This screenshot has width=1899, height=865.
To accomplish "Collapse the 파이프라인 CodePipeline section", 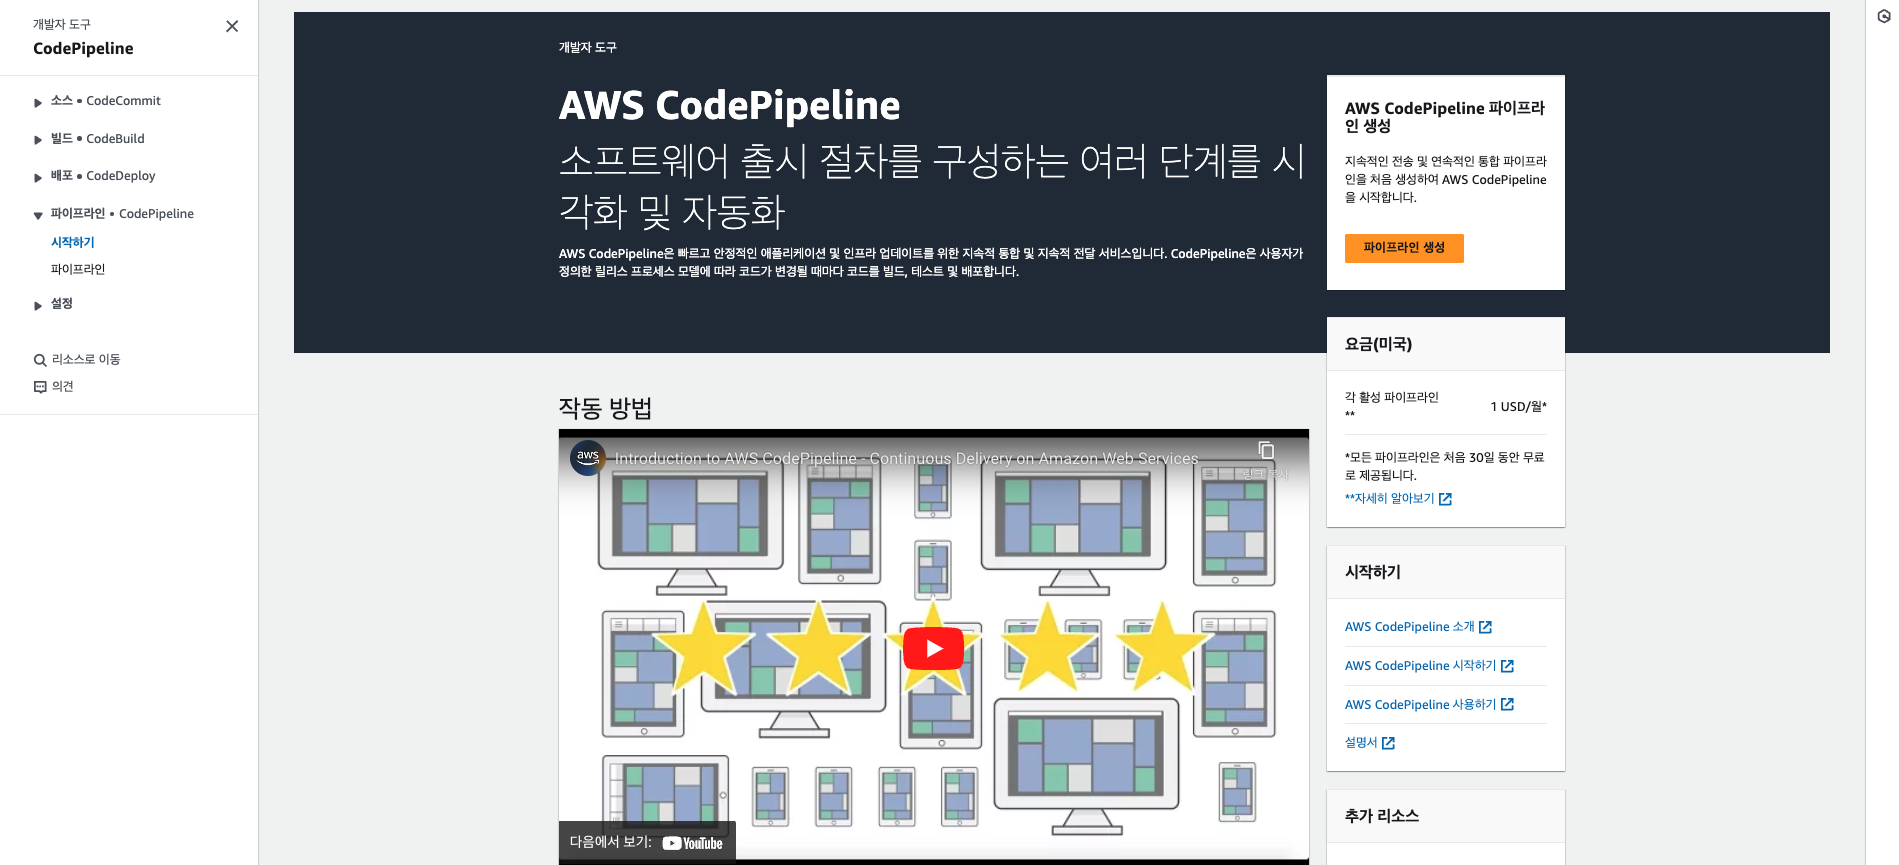I will coord(38,215).
